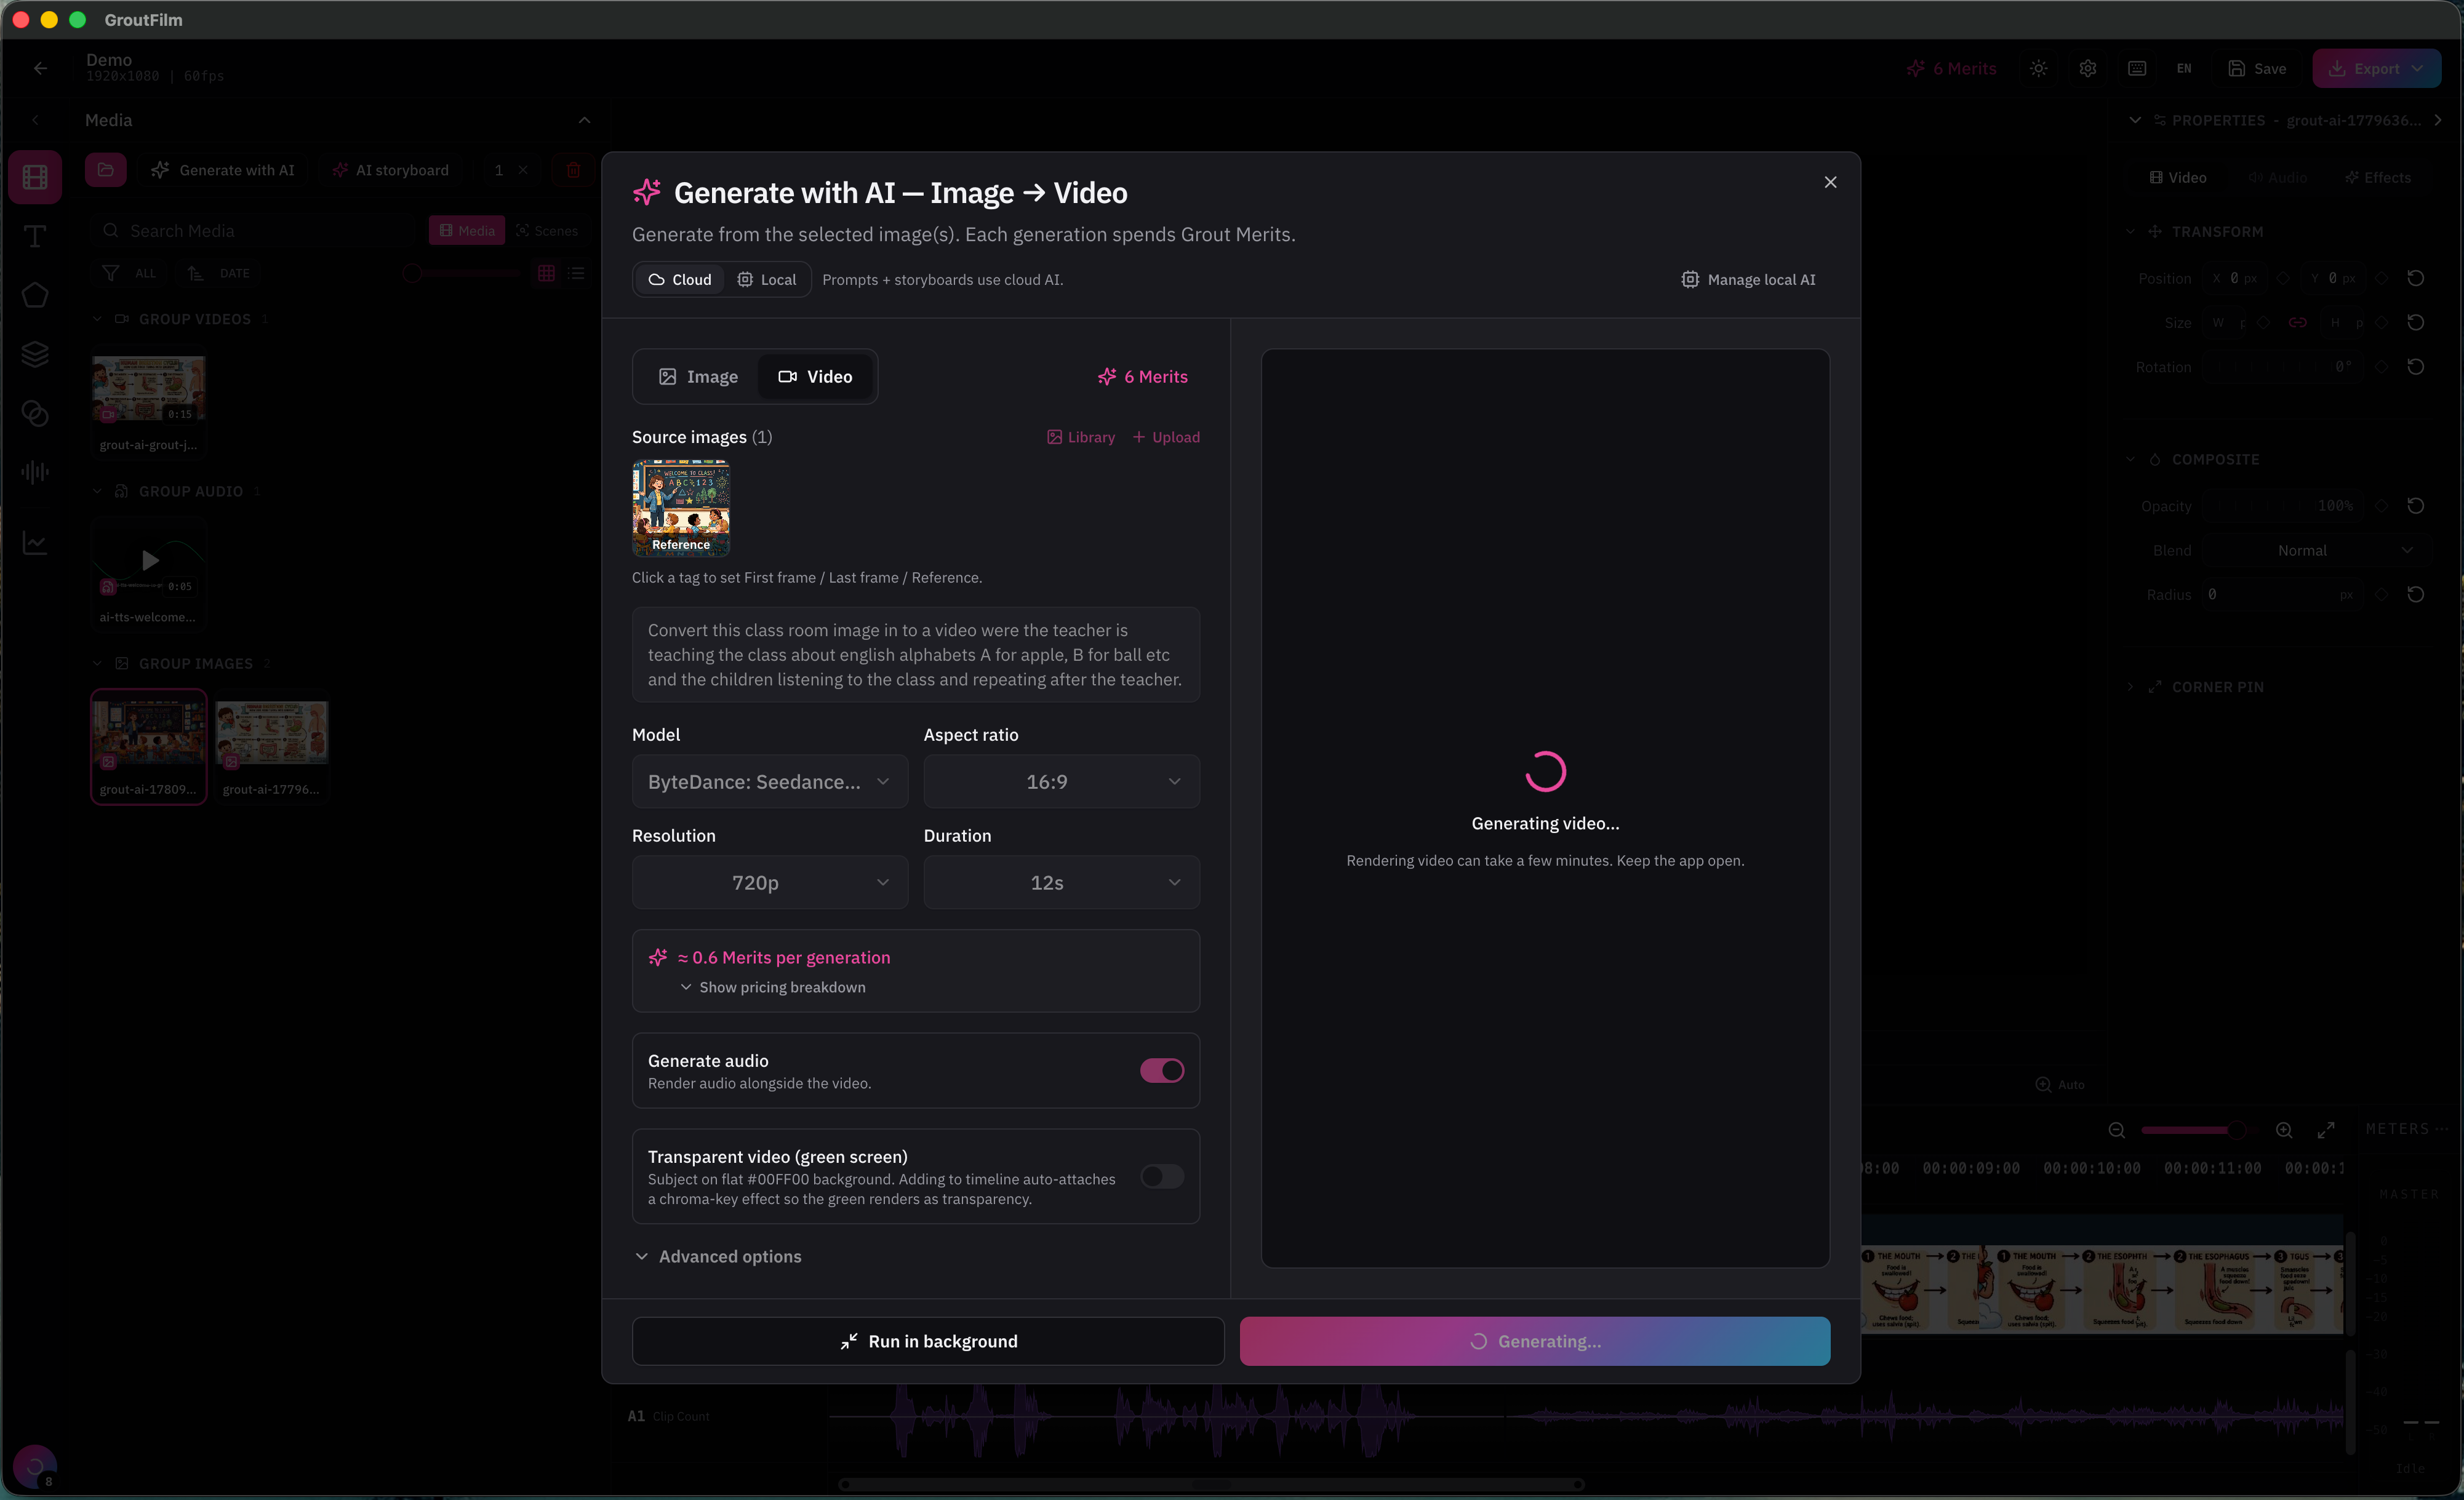The image size is (2464, 1500).
Task: Expand Show pricing breakdown
Action: tap(773, 987)
